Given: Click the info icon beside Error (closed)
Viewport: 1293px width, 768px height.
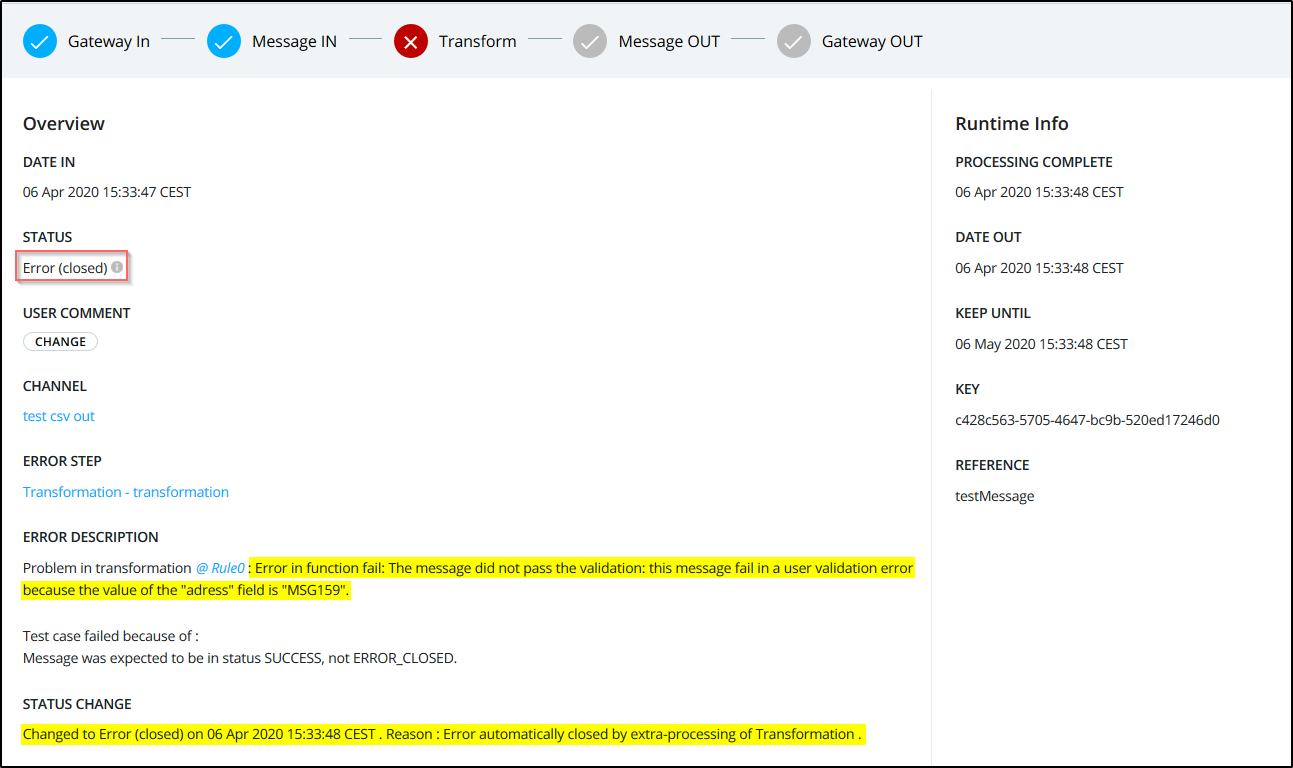Looking at the screenshot, I should 117,268.
